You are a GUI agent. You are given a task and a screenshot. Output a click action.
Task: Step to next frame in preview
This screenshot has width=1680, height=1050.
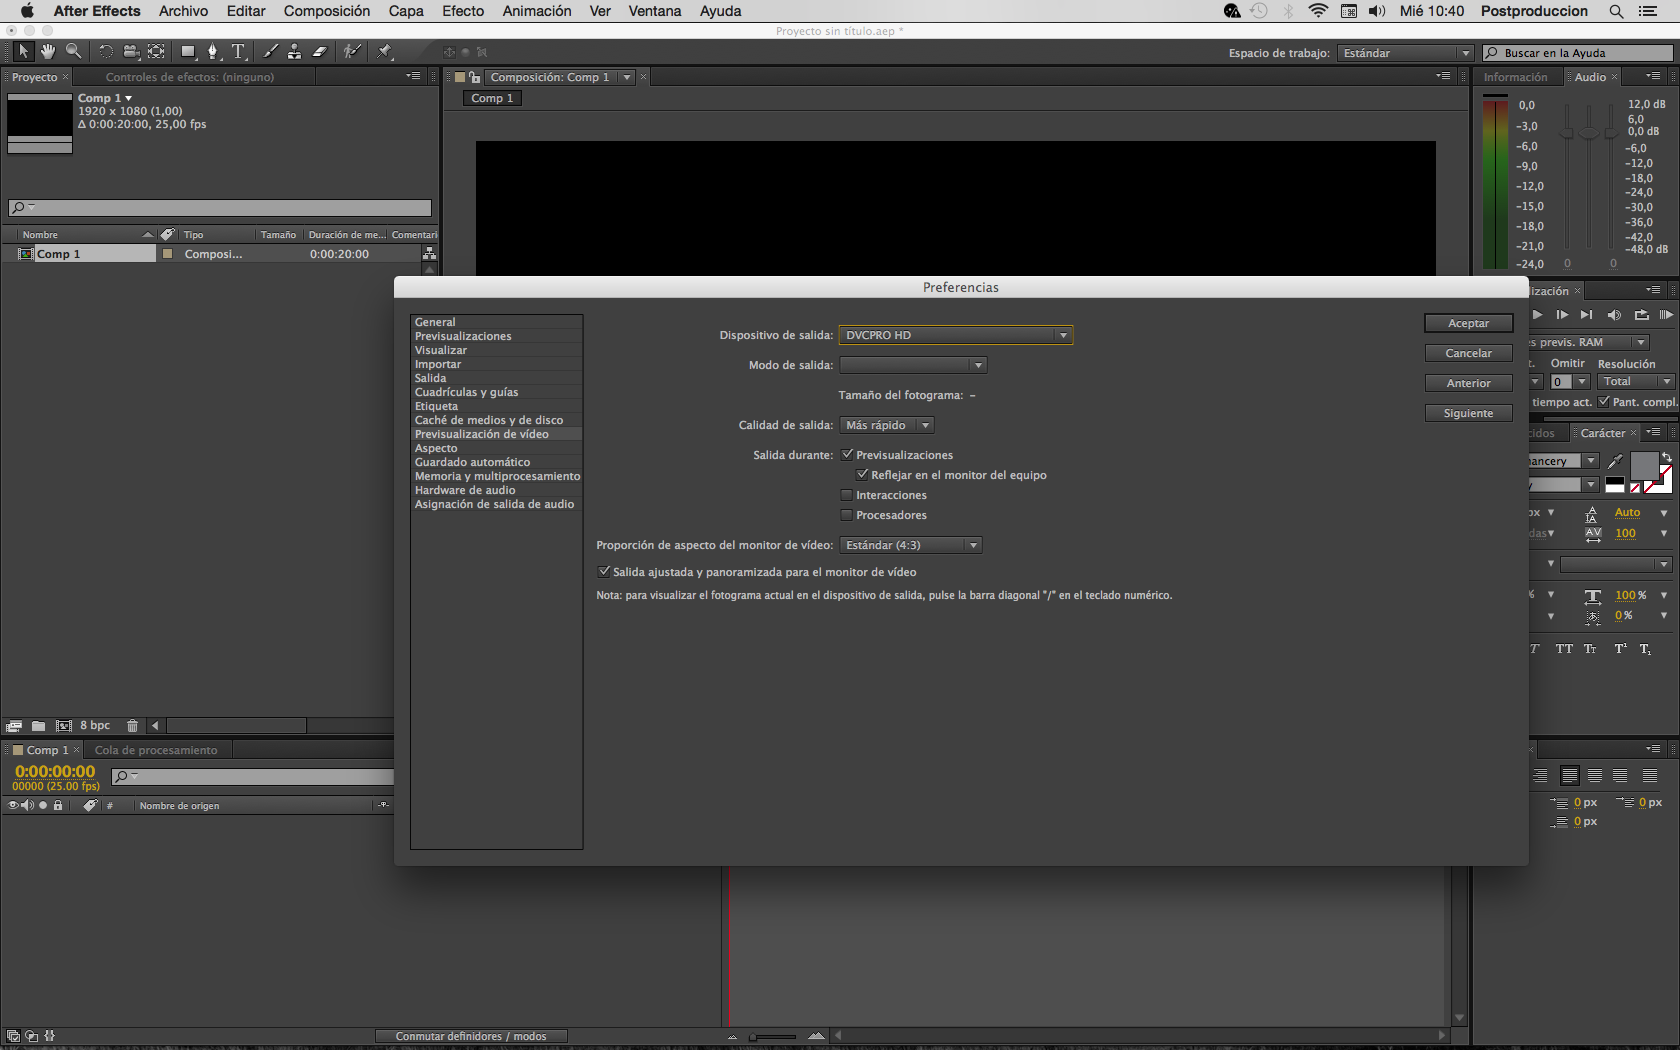tap(1562, 315)
